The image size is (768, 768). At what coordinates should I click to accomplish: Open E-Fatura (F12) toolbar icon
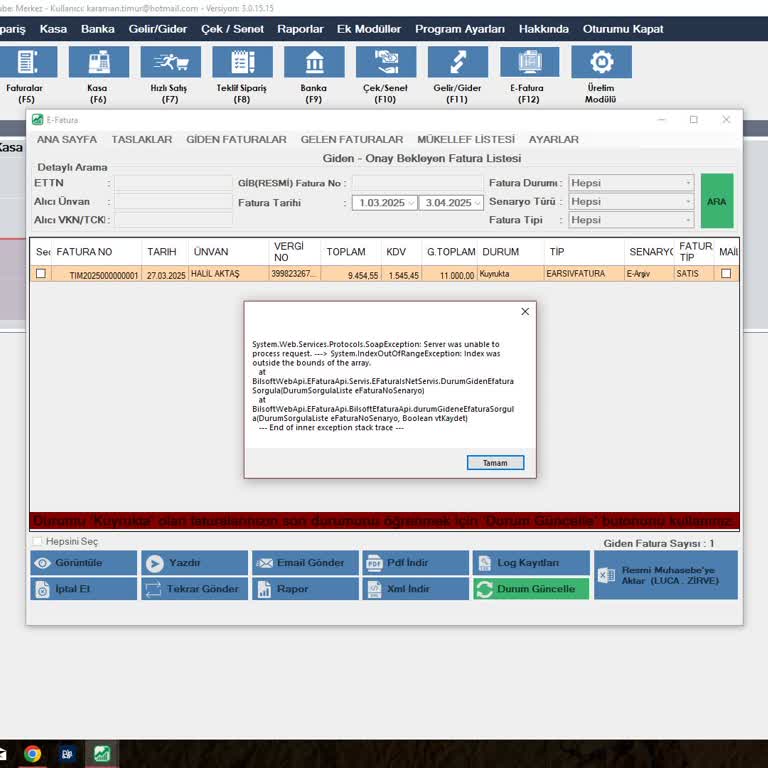pos(529,62)
